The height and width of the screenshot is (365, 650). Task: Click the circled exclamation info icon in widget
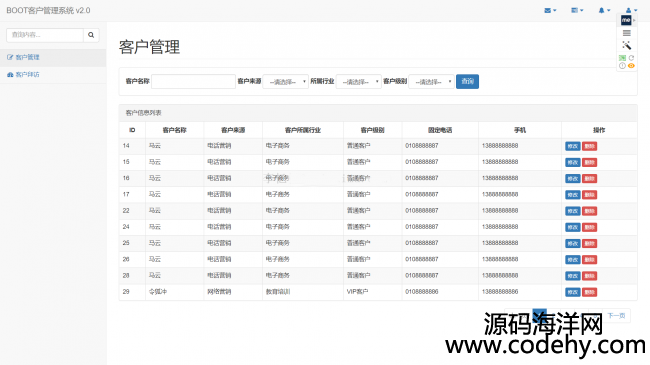[x=622, y=66]
